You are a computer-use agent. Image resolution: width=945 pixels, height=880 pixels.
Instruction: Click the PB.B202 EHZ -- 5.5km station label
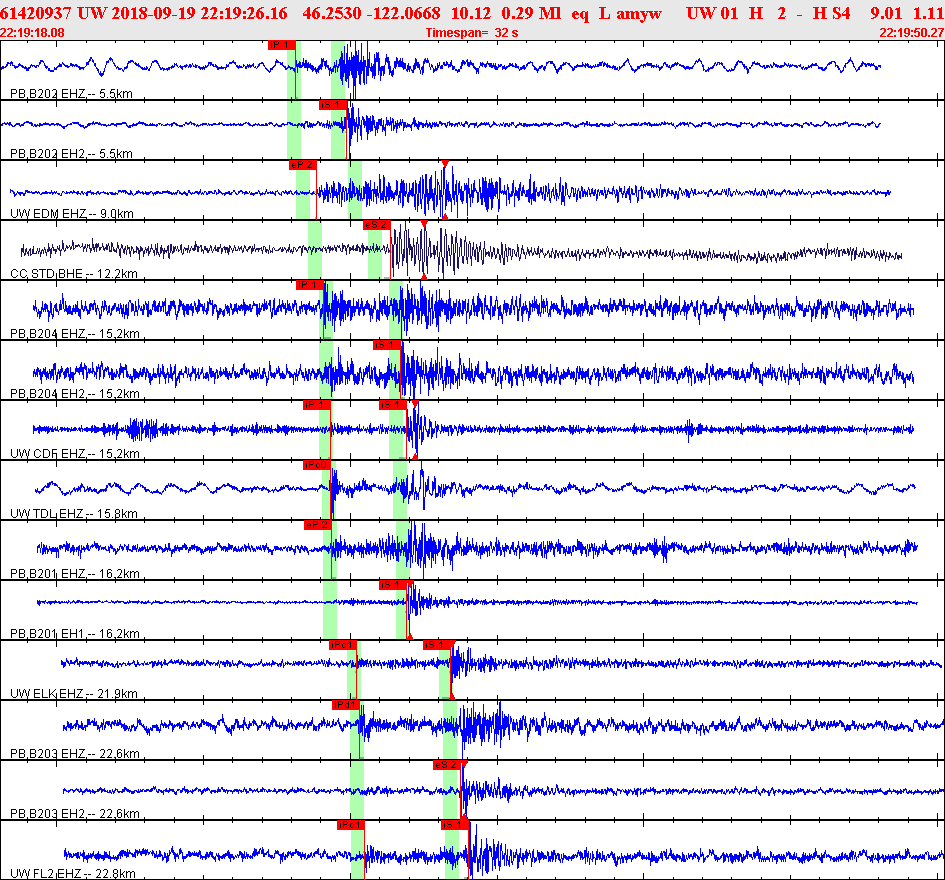coord(71,93)
